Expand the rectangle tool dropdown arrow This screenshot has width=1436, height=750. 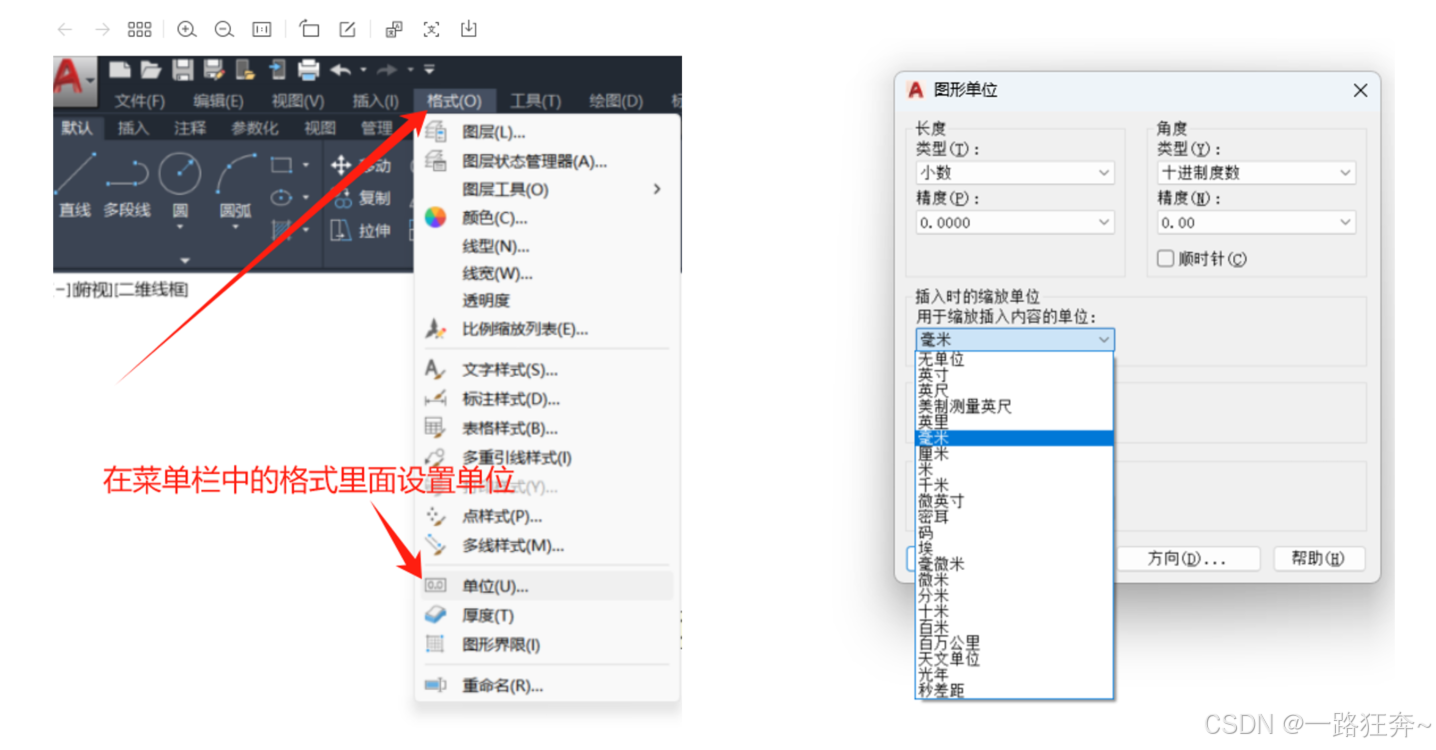(x=305, y=165)
